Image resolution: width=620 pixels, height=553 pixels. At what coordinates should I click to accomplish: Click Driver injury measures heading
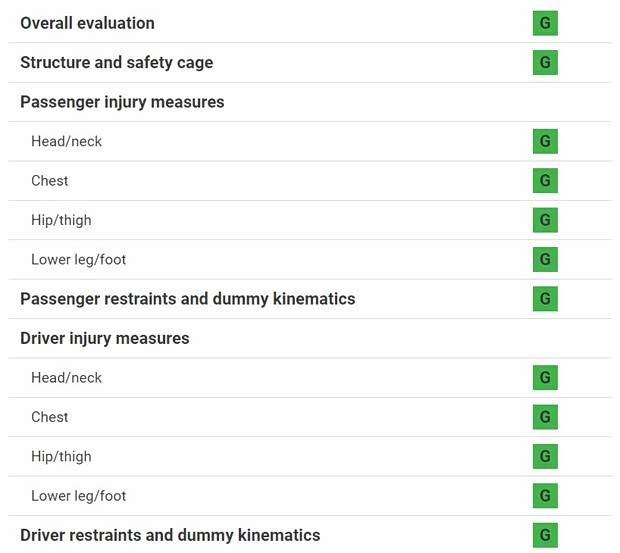click(x=104, y=338)
